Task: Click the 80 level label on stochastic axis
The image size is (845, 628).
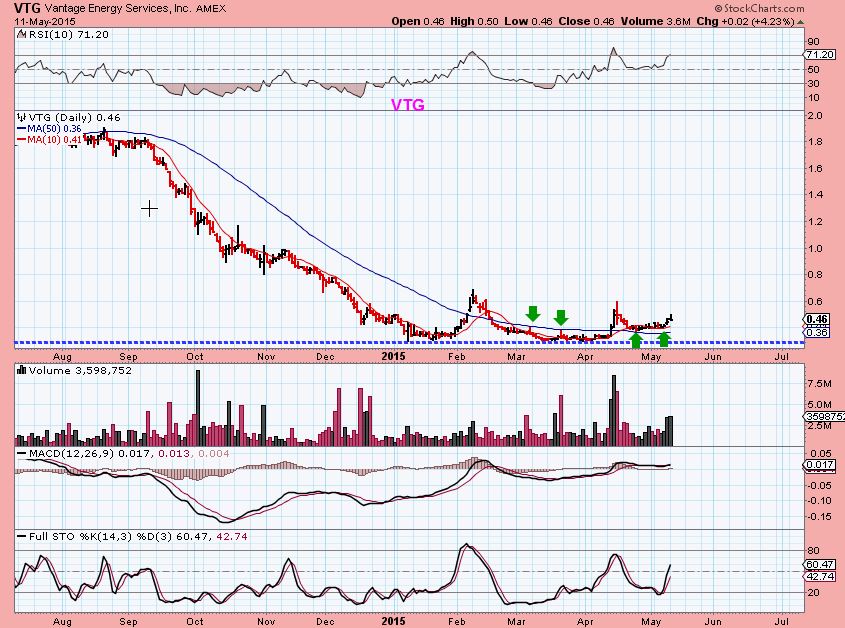Action: (814, 550)
